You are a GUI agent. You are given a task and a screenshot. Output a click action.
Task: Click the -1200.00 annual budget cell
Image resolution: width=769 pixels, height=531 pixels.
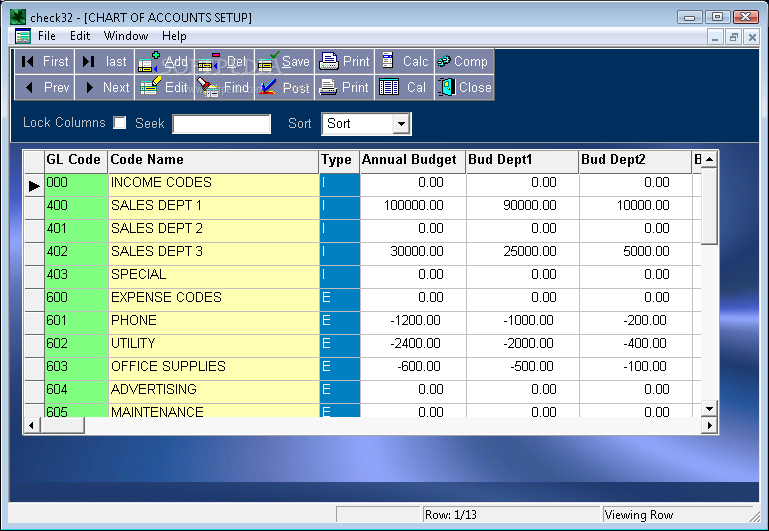point(413,323)
